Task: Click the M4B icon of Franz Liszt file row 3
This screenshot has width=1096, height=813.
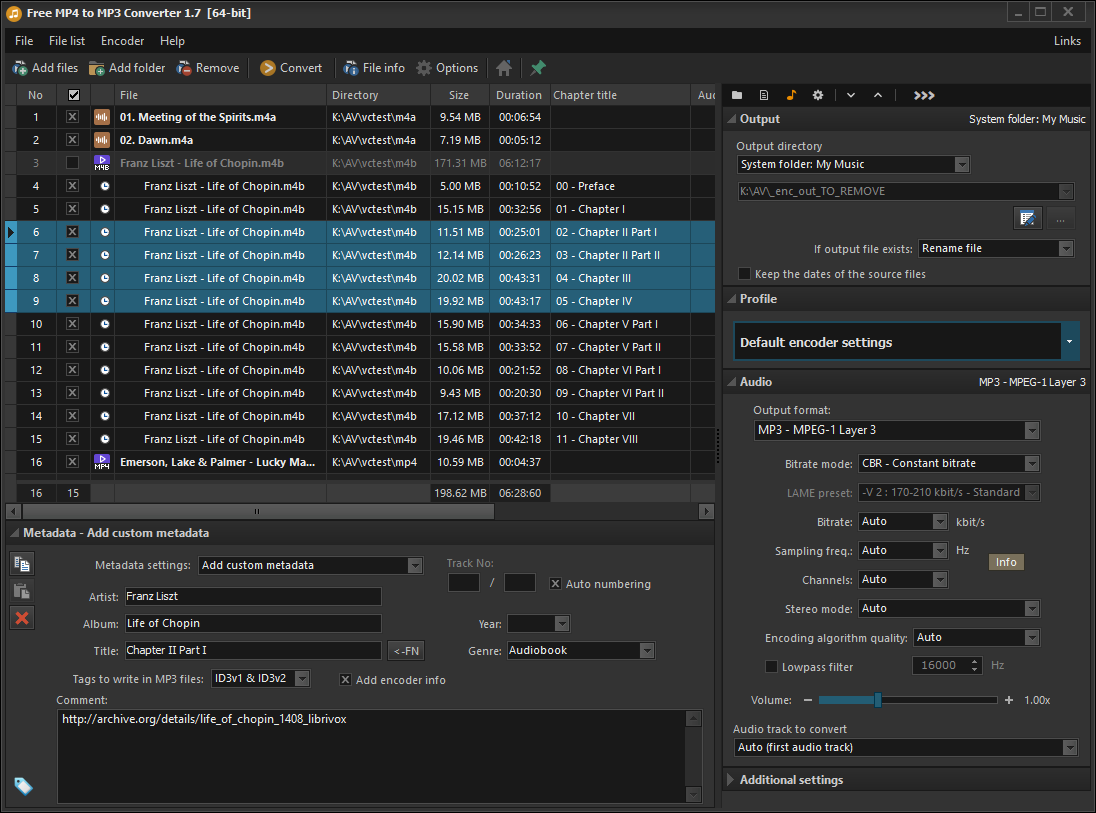Action: point(102,163)
